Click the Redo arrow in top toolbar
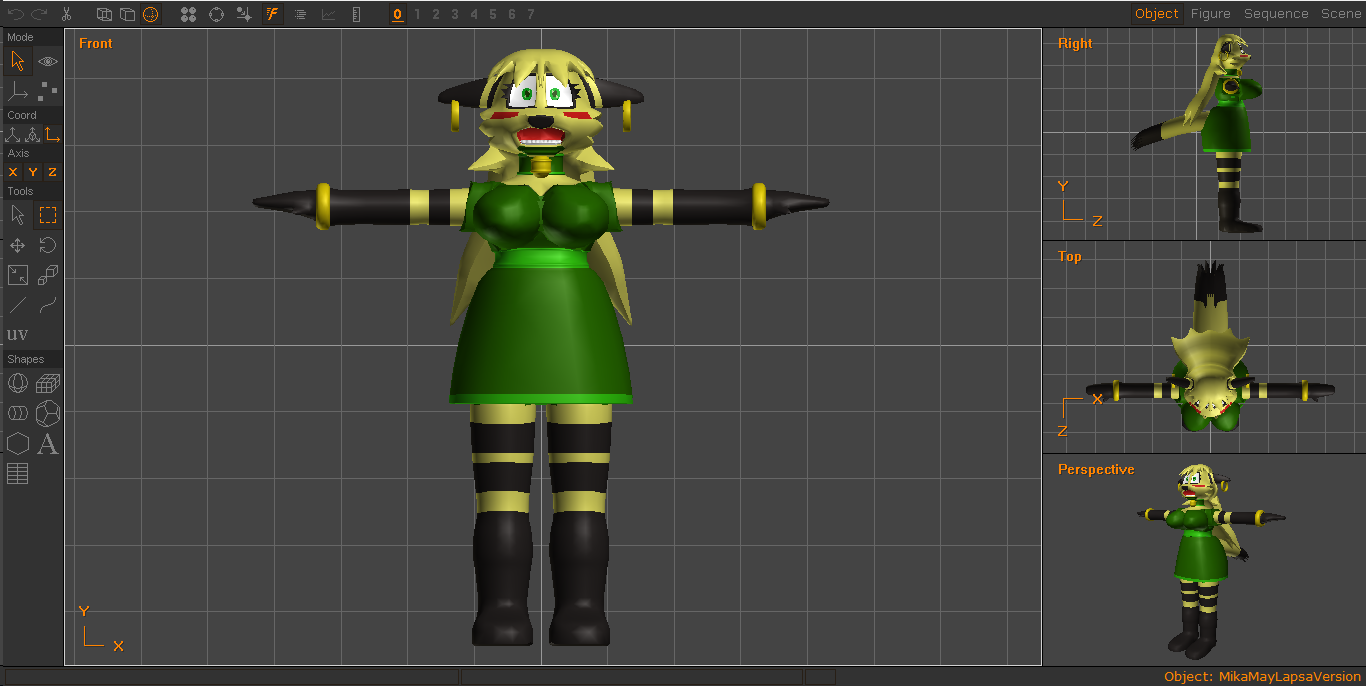 [x=39, y=14]
